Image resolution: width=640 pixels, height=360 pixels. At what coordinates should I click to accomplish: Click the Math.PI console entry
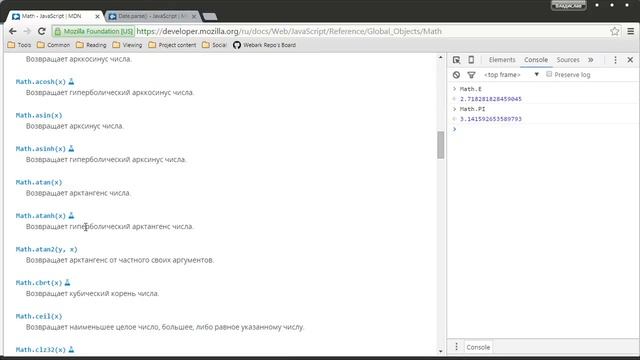[472, 109]
